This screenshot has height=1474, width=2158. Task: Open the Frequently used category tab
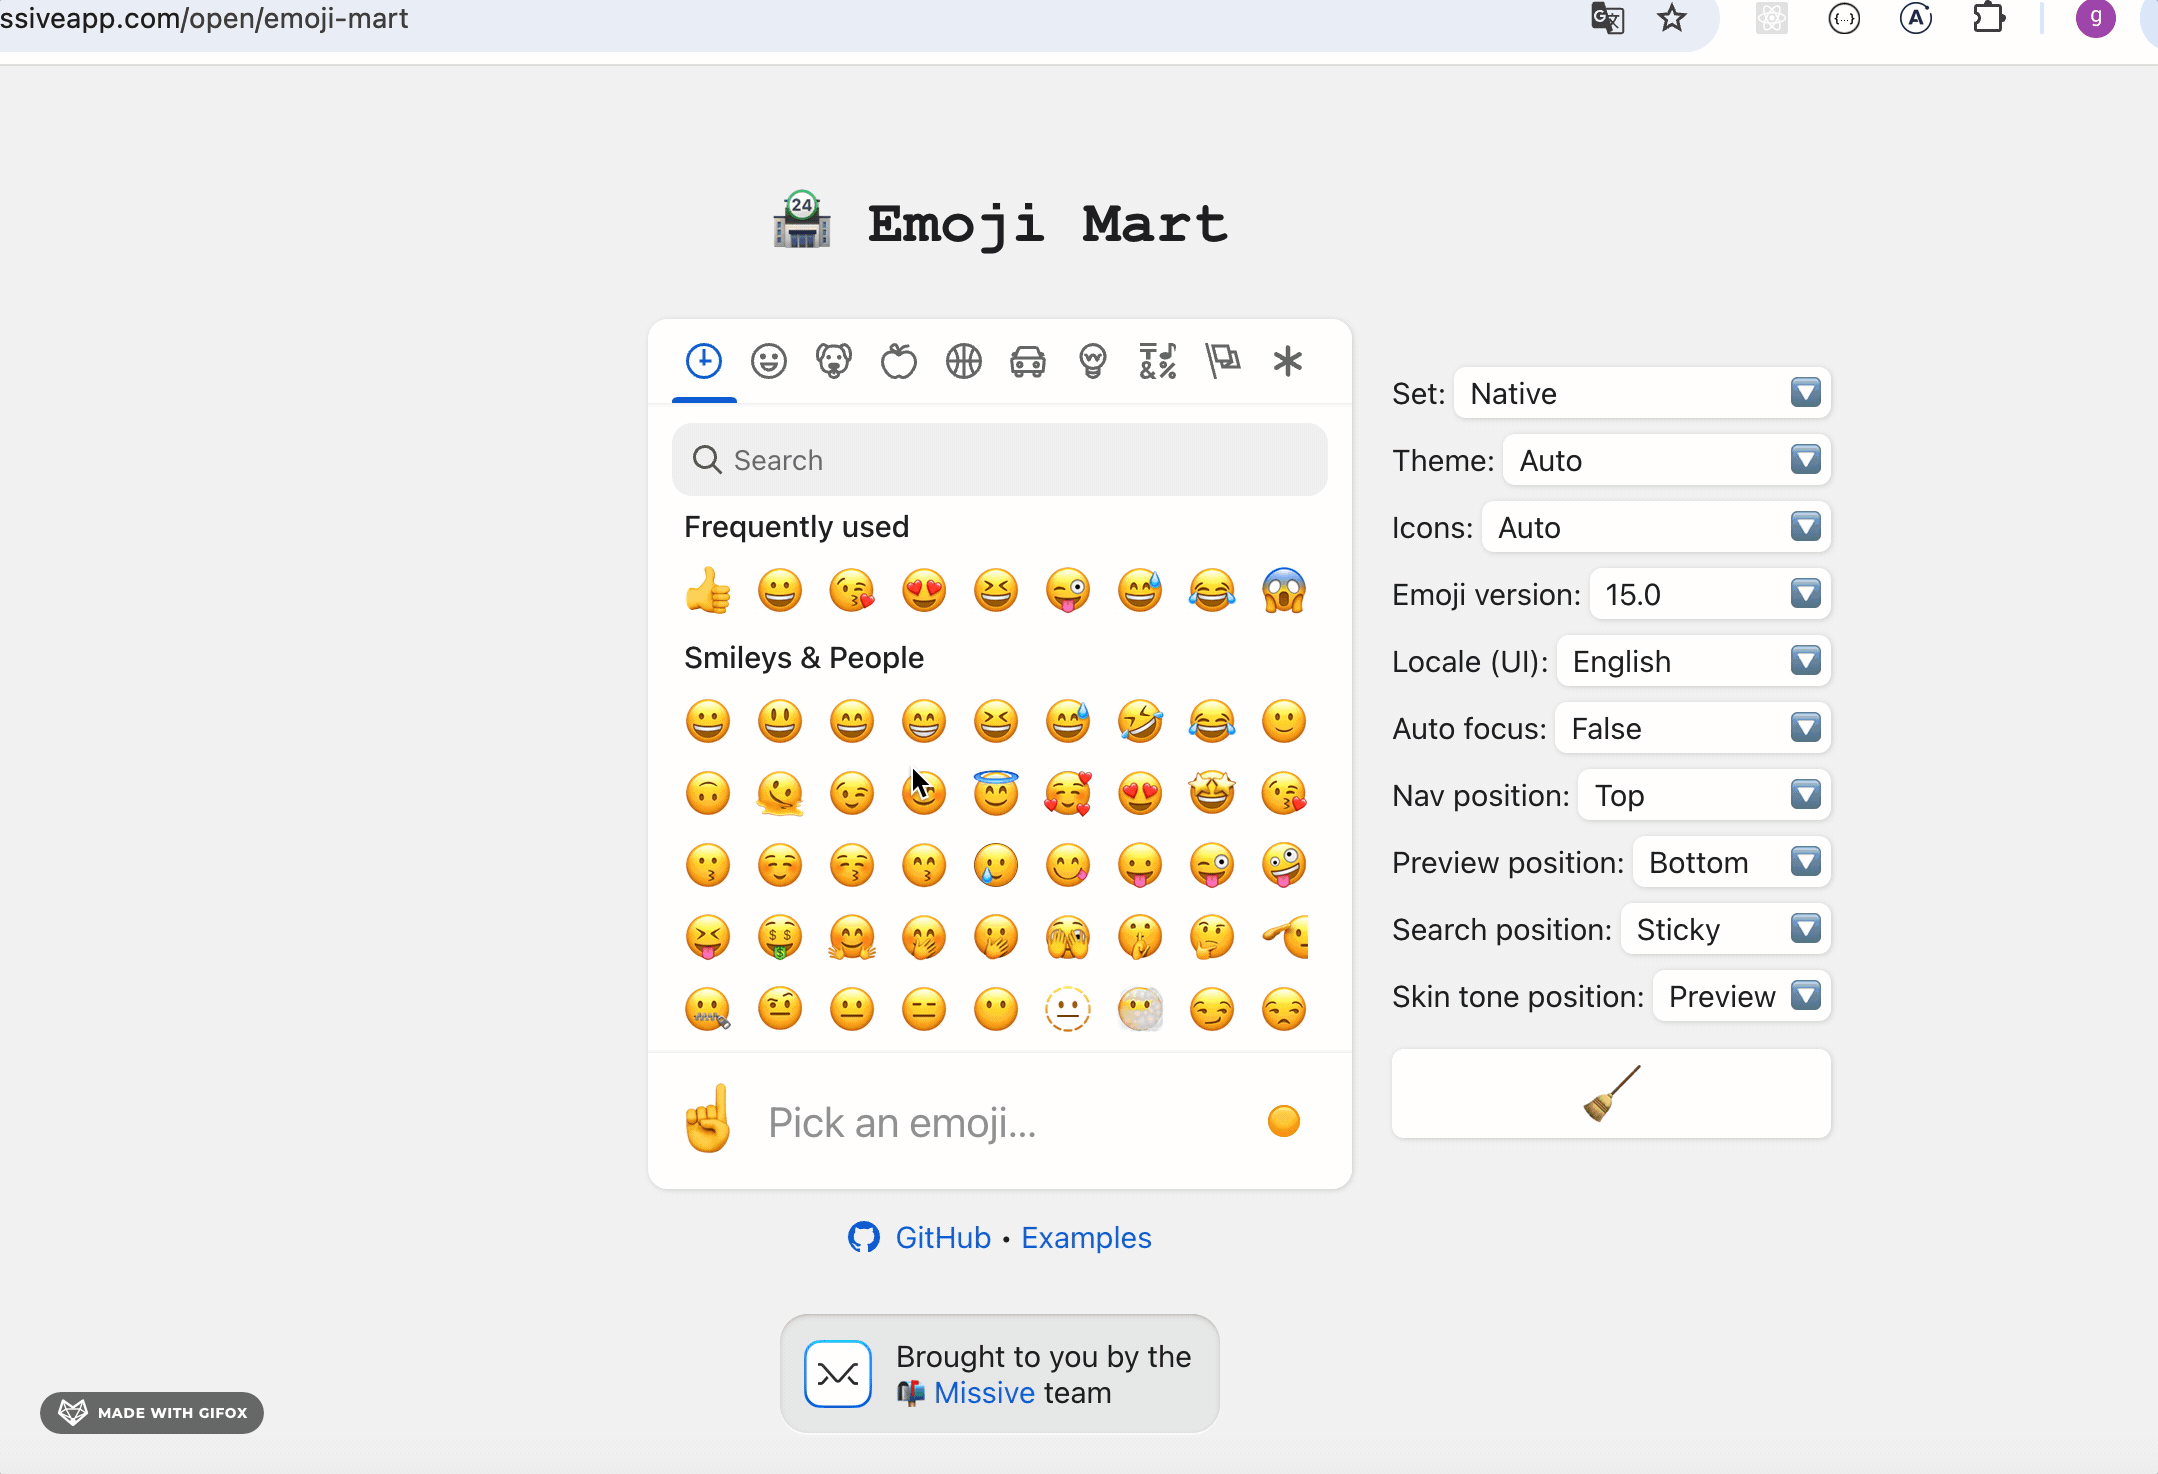(x=704, y=361)
